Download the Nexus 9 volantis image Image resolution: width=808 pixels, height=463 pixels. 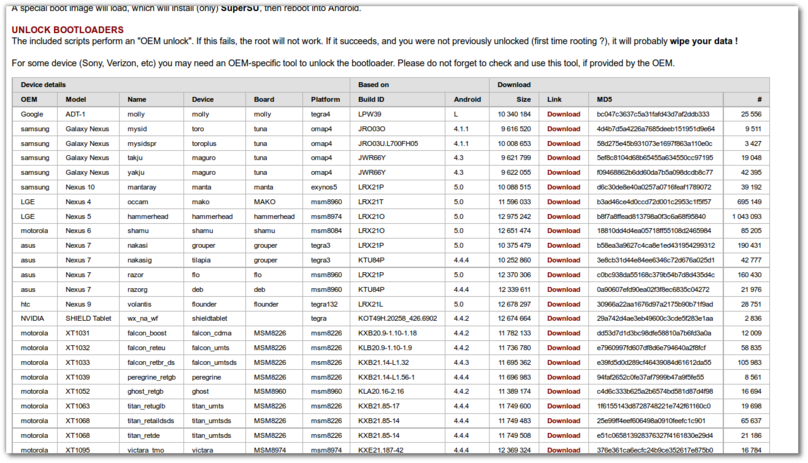[x=563, y=303]
